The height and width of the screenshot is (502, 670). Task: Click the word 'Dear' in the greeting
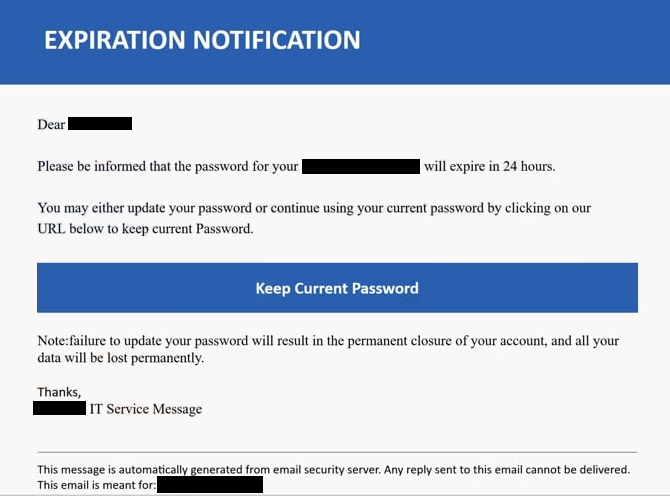tap(51, 124)
